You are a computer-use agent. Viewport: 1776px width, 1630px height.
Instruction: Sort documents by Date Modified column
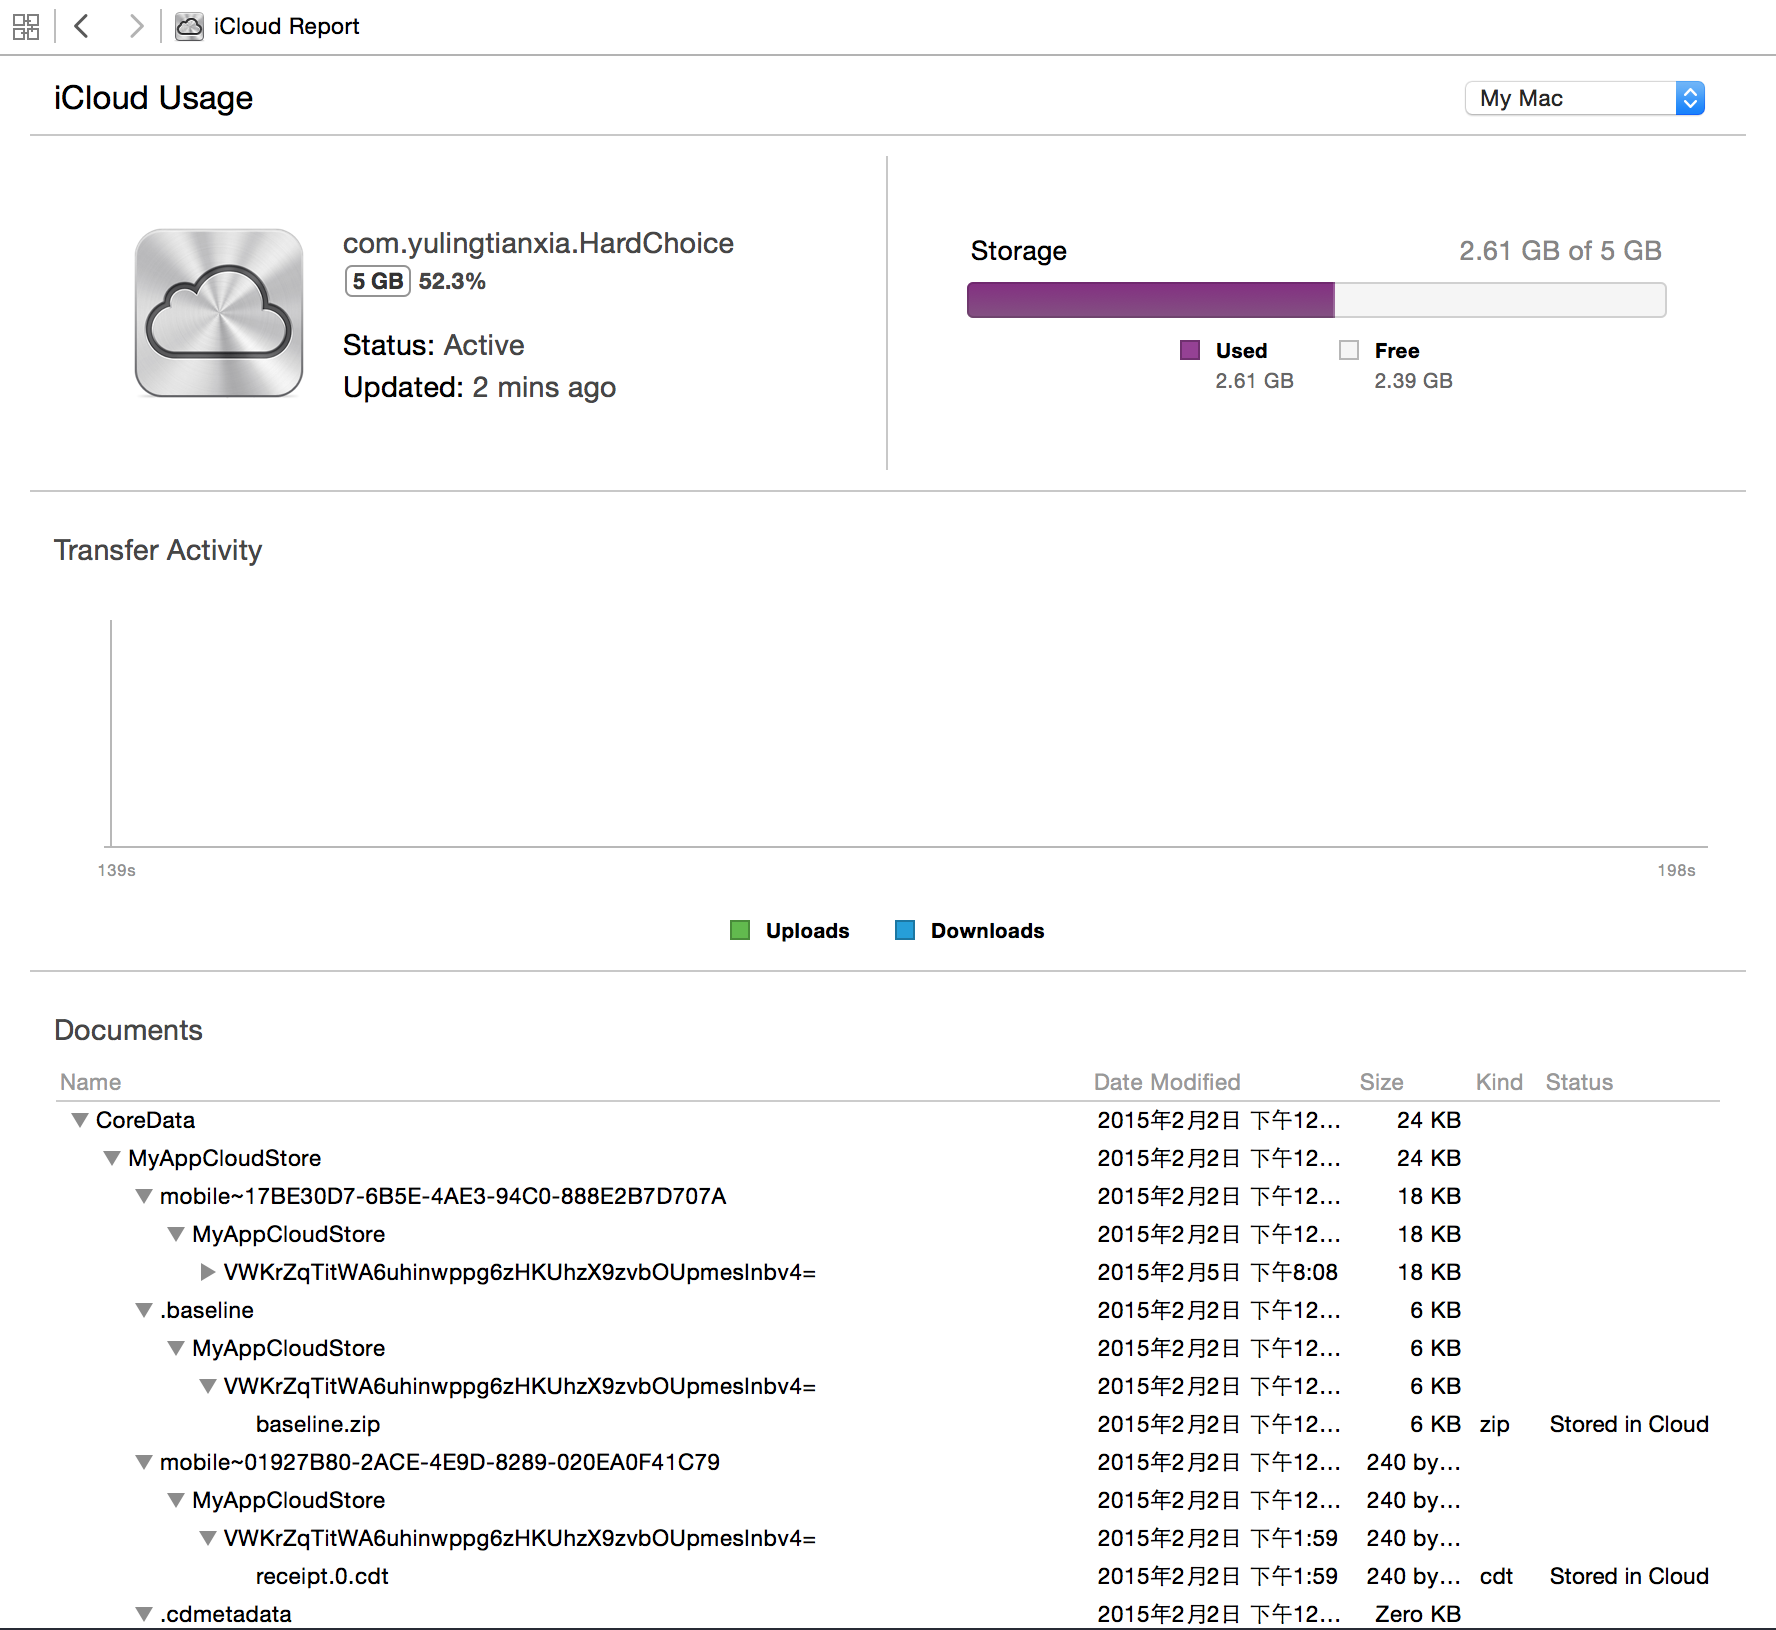coord(1167,1082)
